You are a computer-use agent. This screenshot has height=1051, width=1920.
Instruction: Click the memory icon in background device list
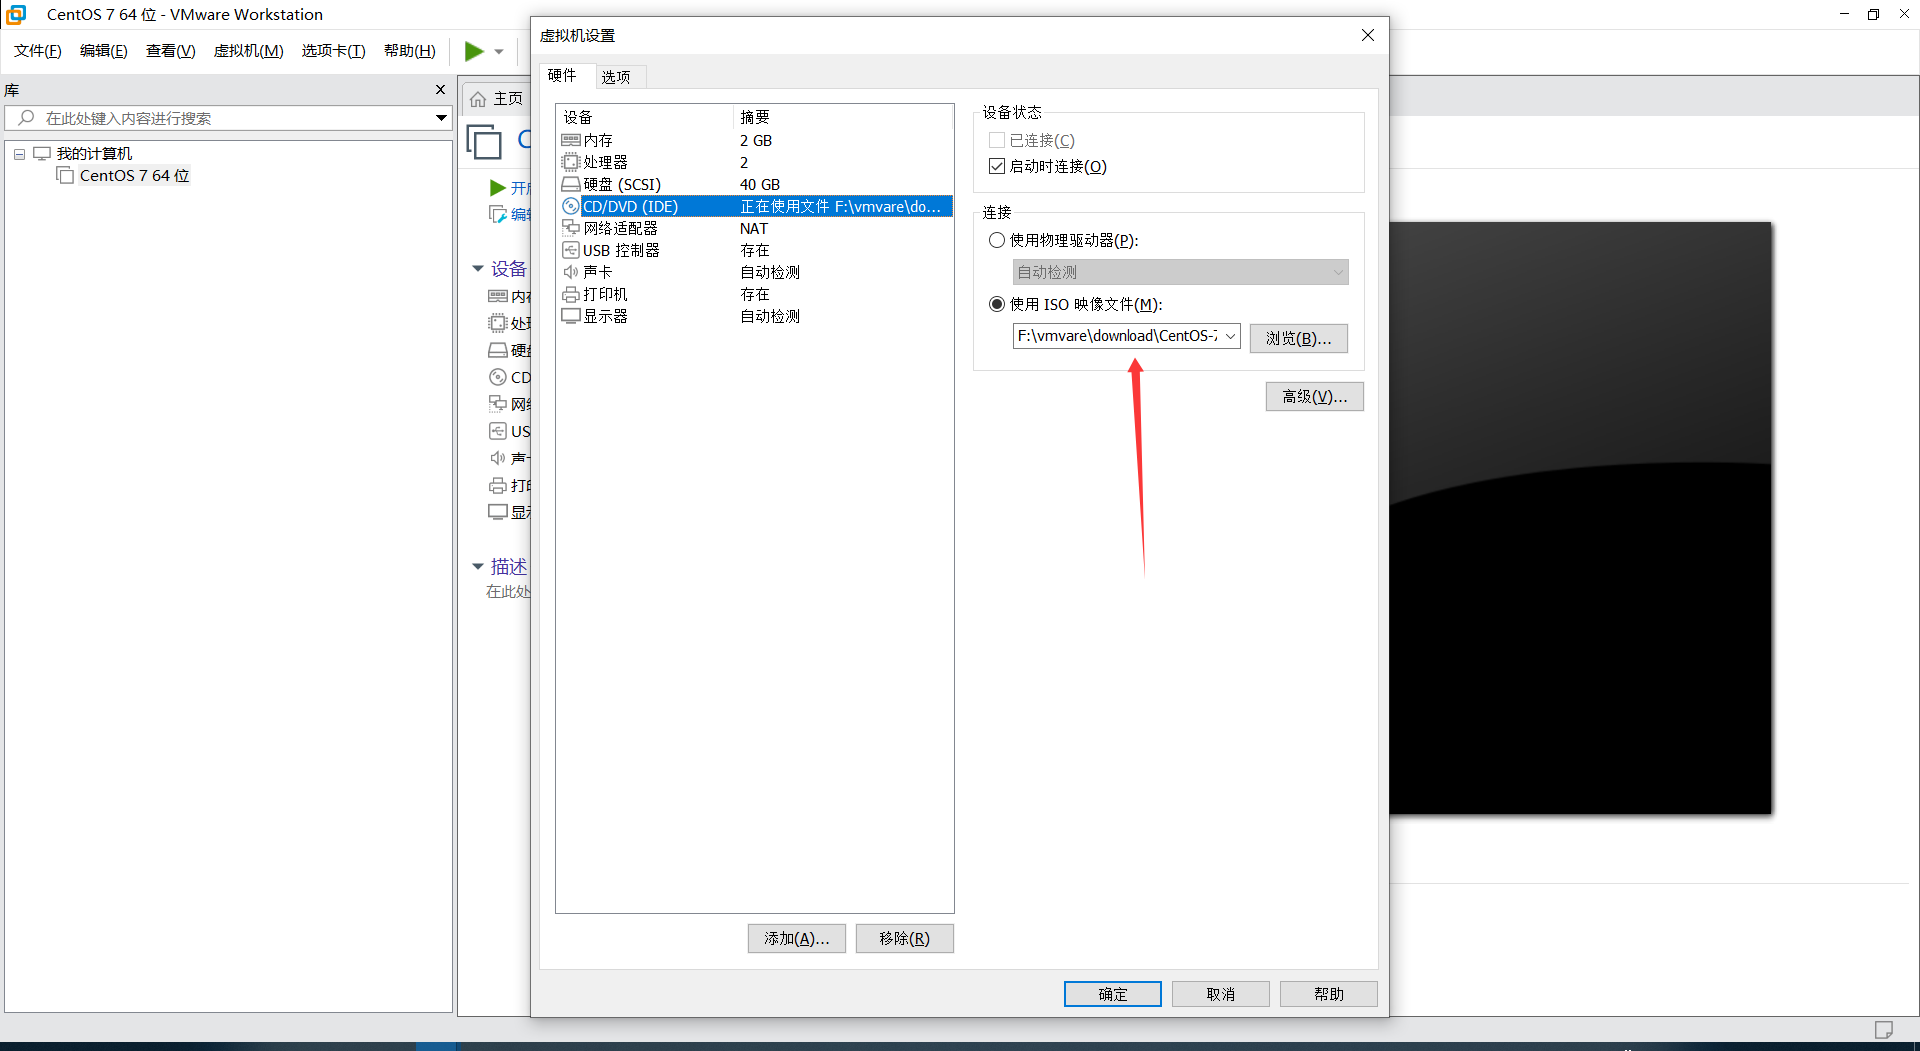(x=498, y=296)
